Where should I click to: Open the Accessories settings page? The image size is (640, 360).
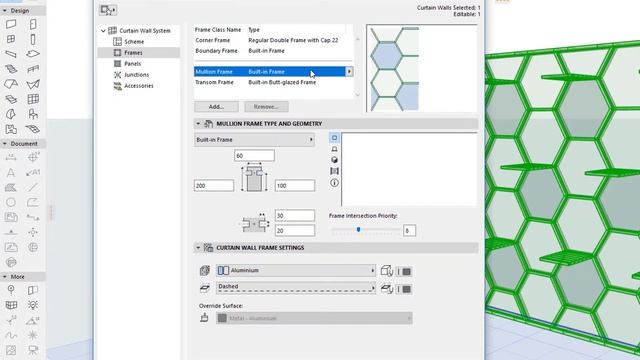139,86
